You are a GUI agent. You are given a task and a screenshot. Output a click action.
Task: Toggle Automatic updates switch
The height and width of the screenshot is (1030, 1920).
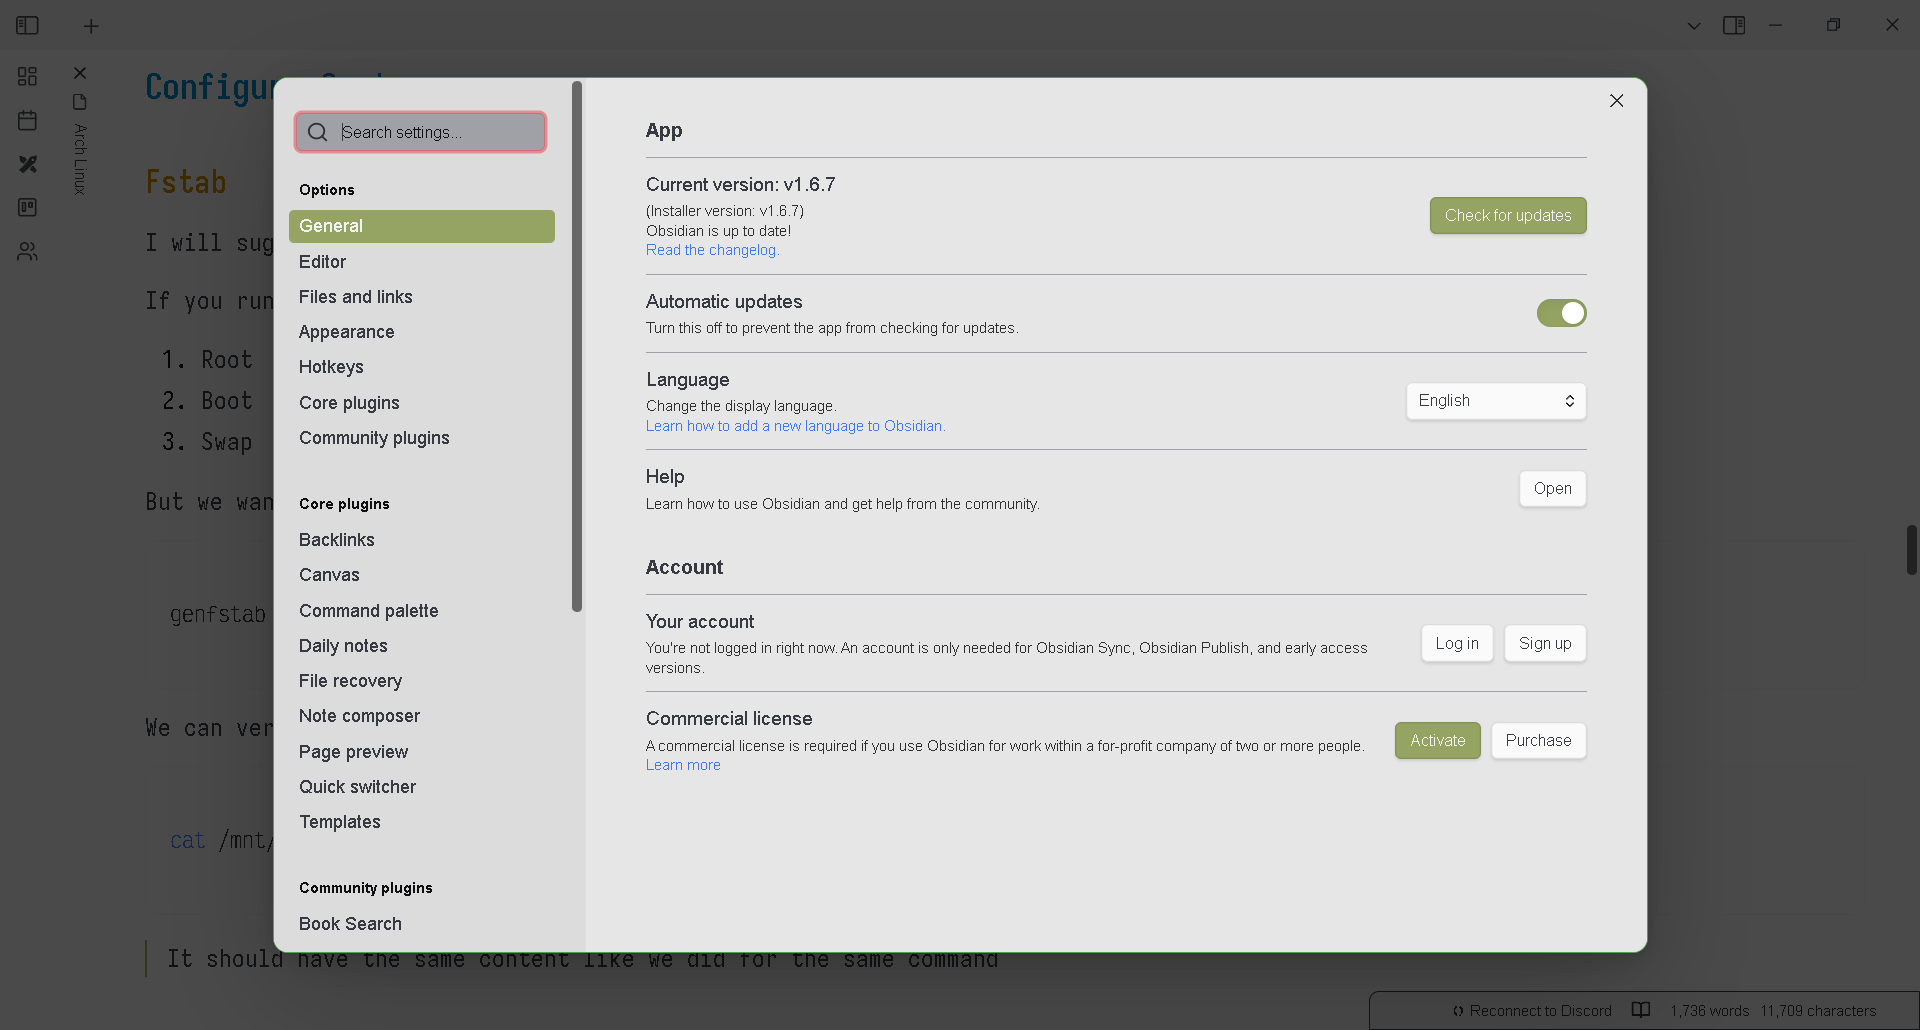pyautogui.click(x=1561, y=313)
